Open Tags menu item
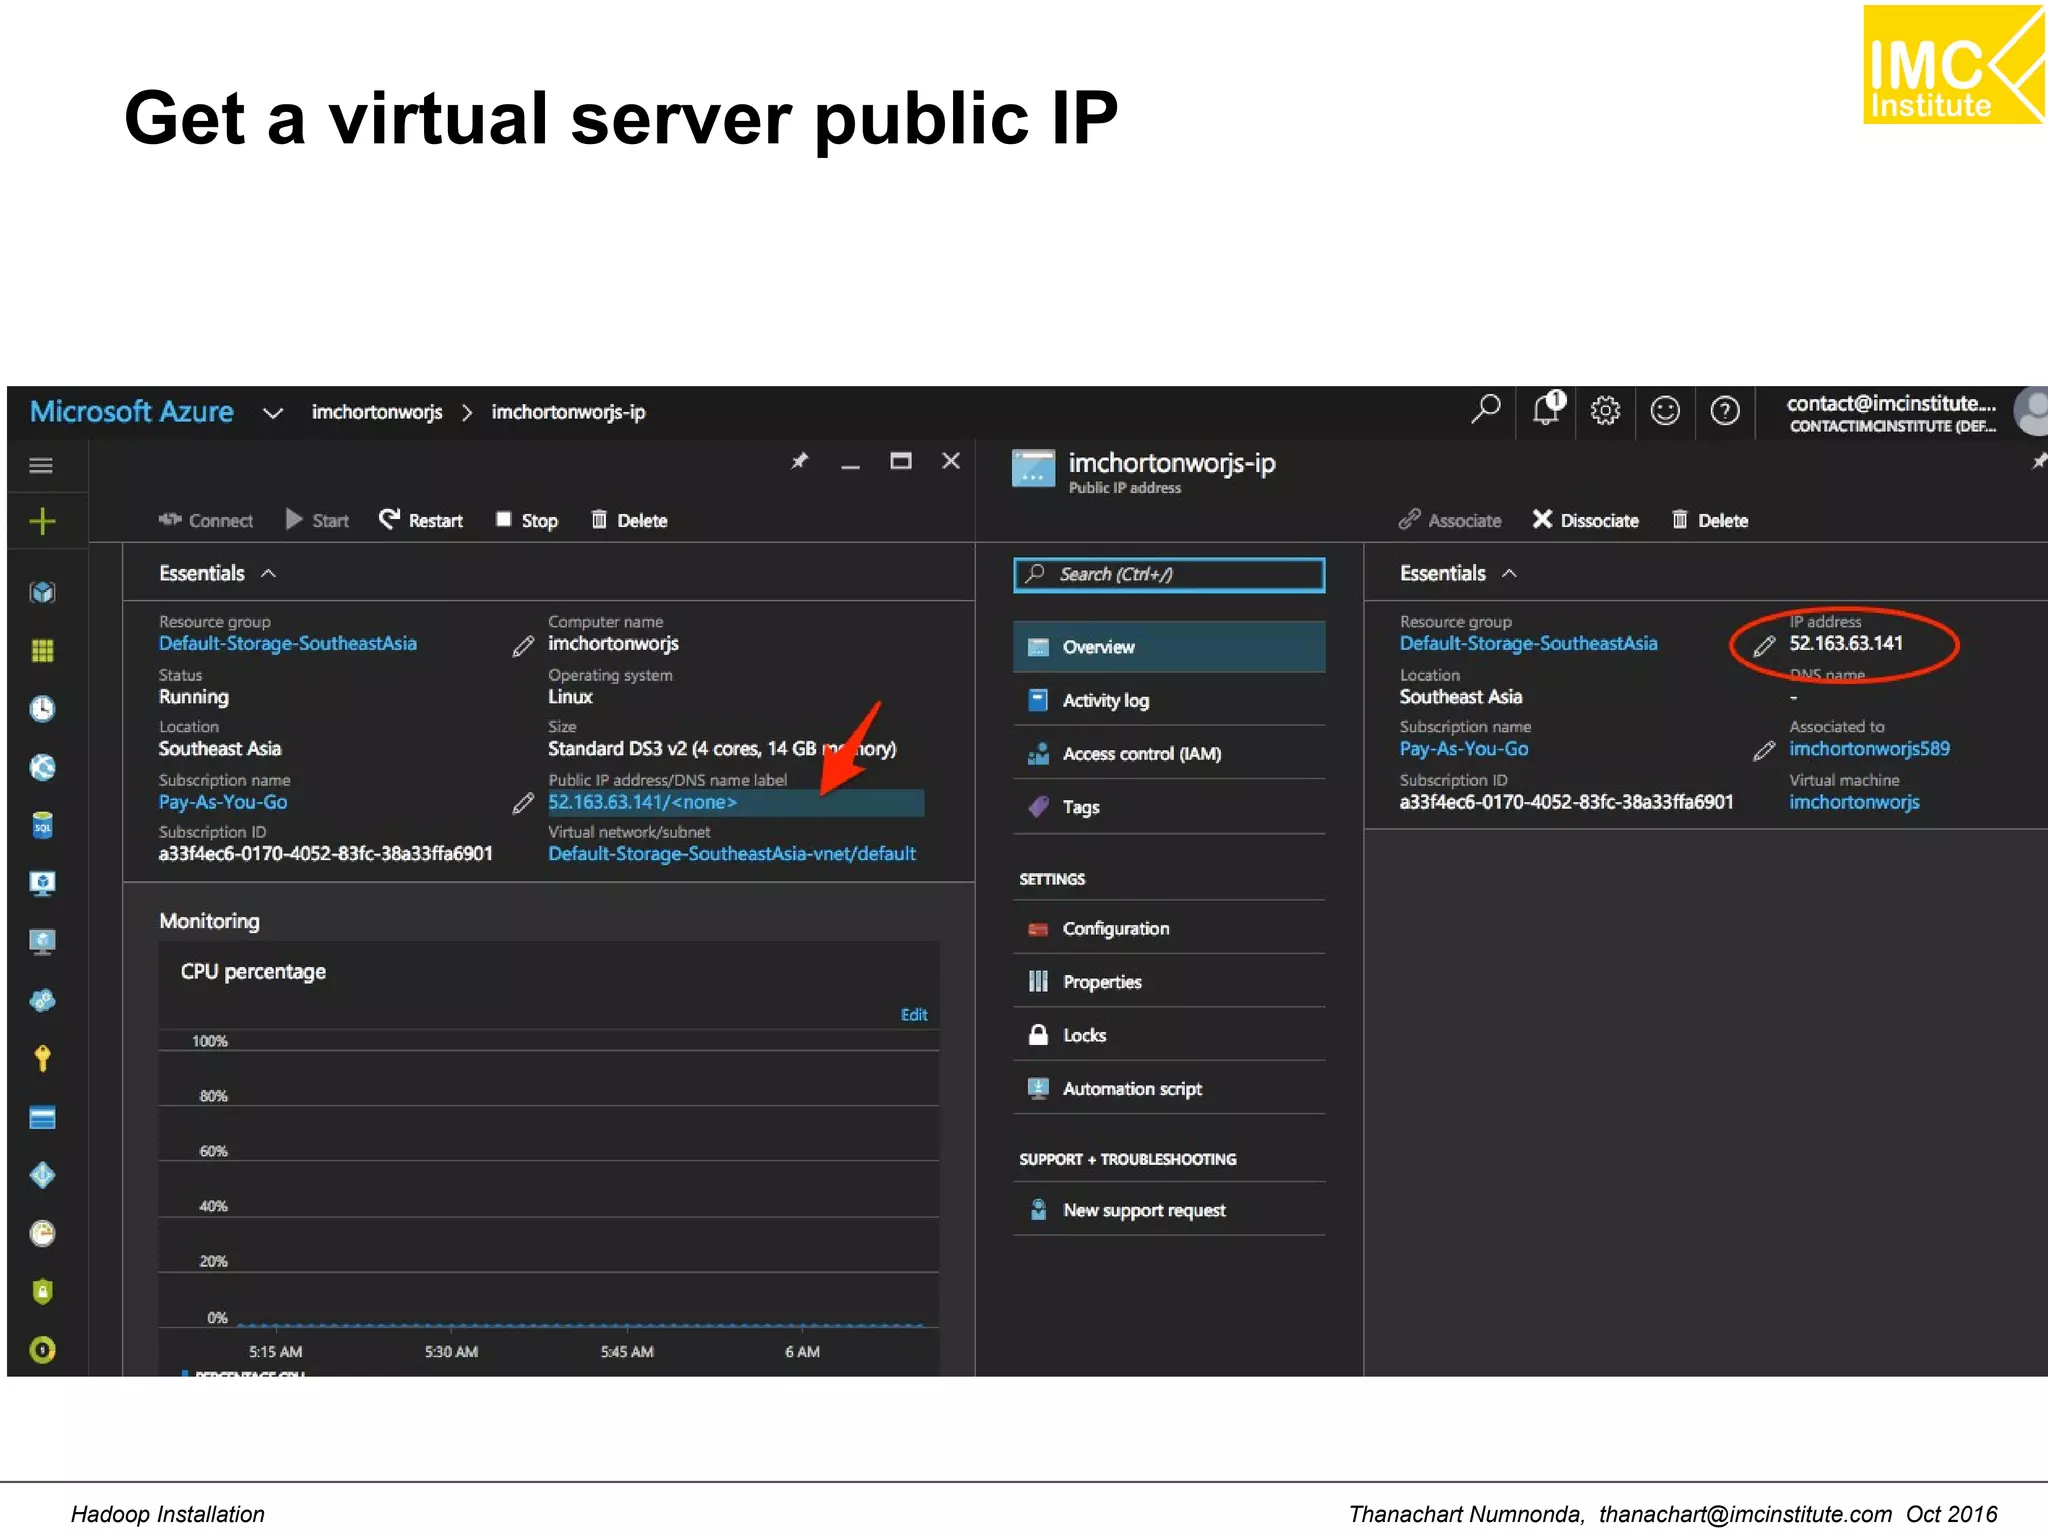 click(x=1169, y=807)
